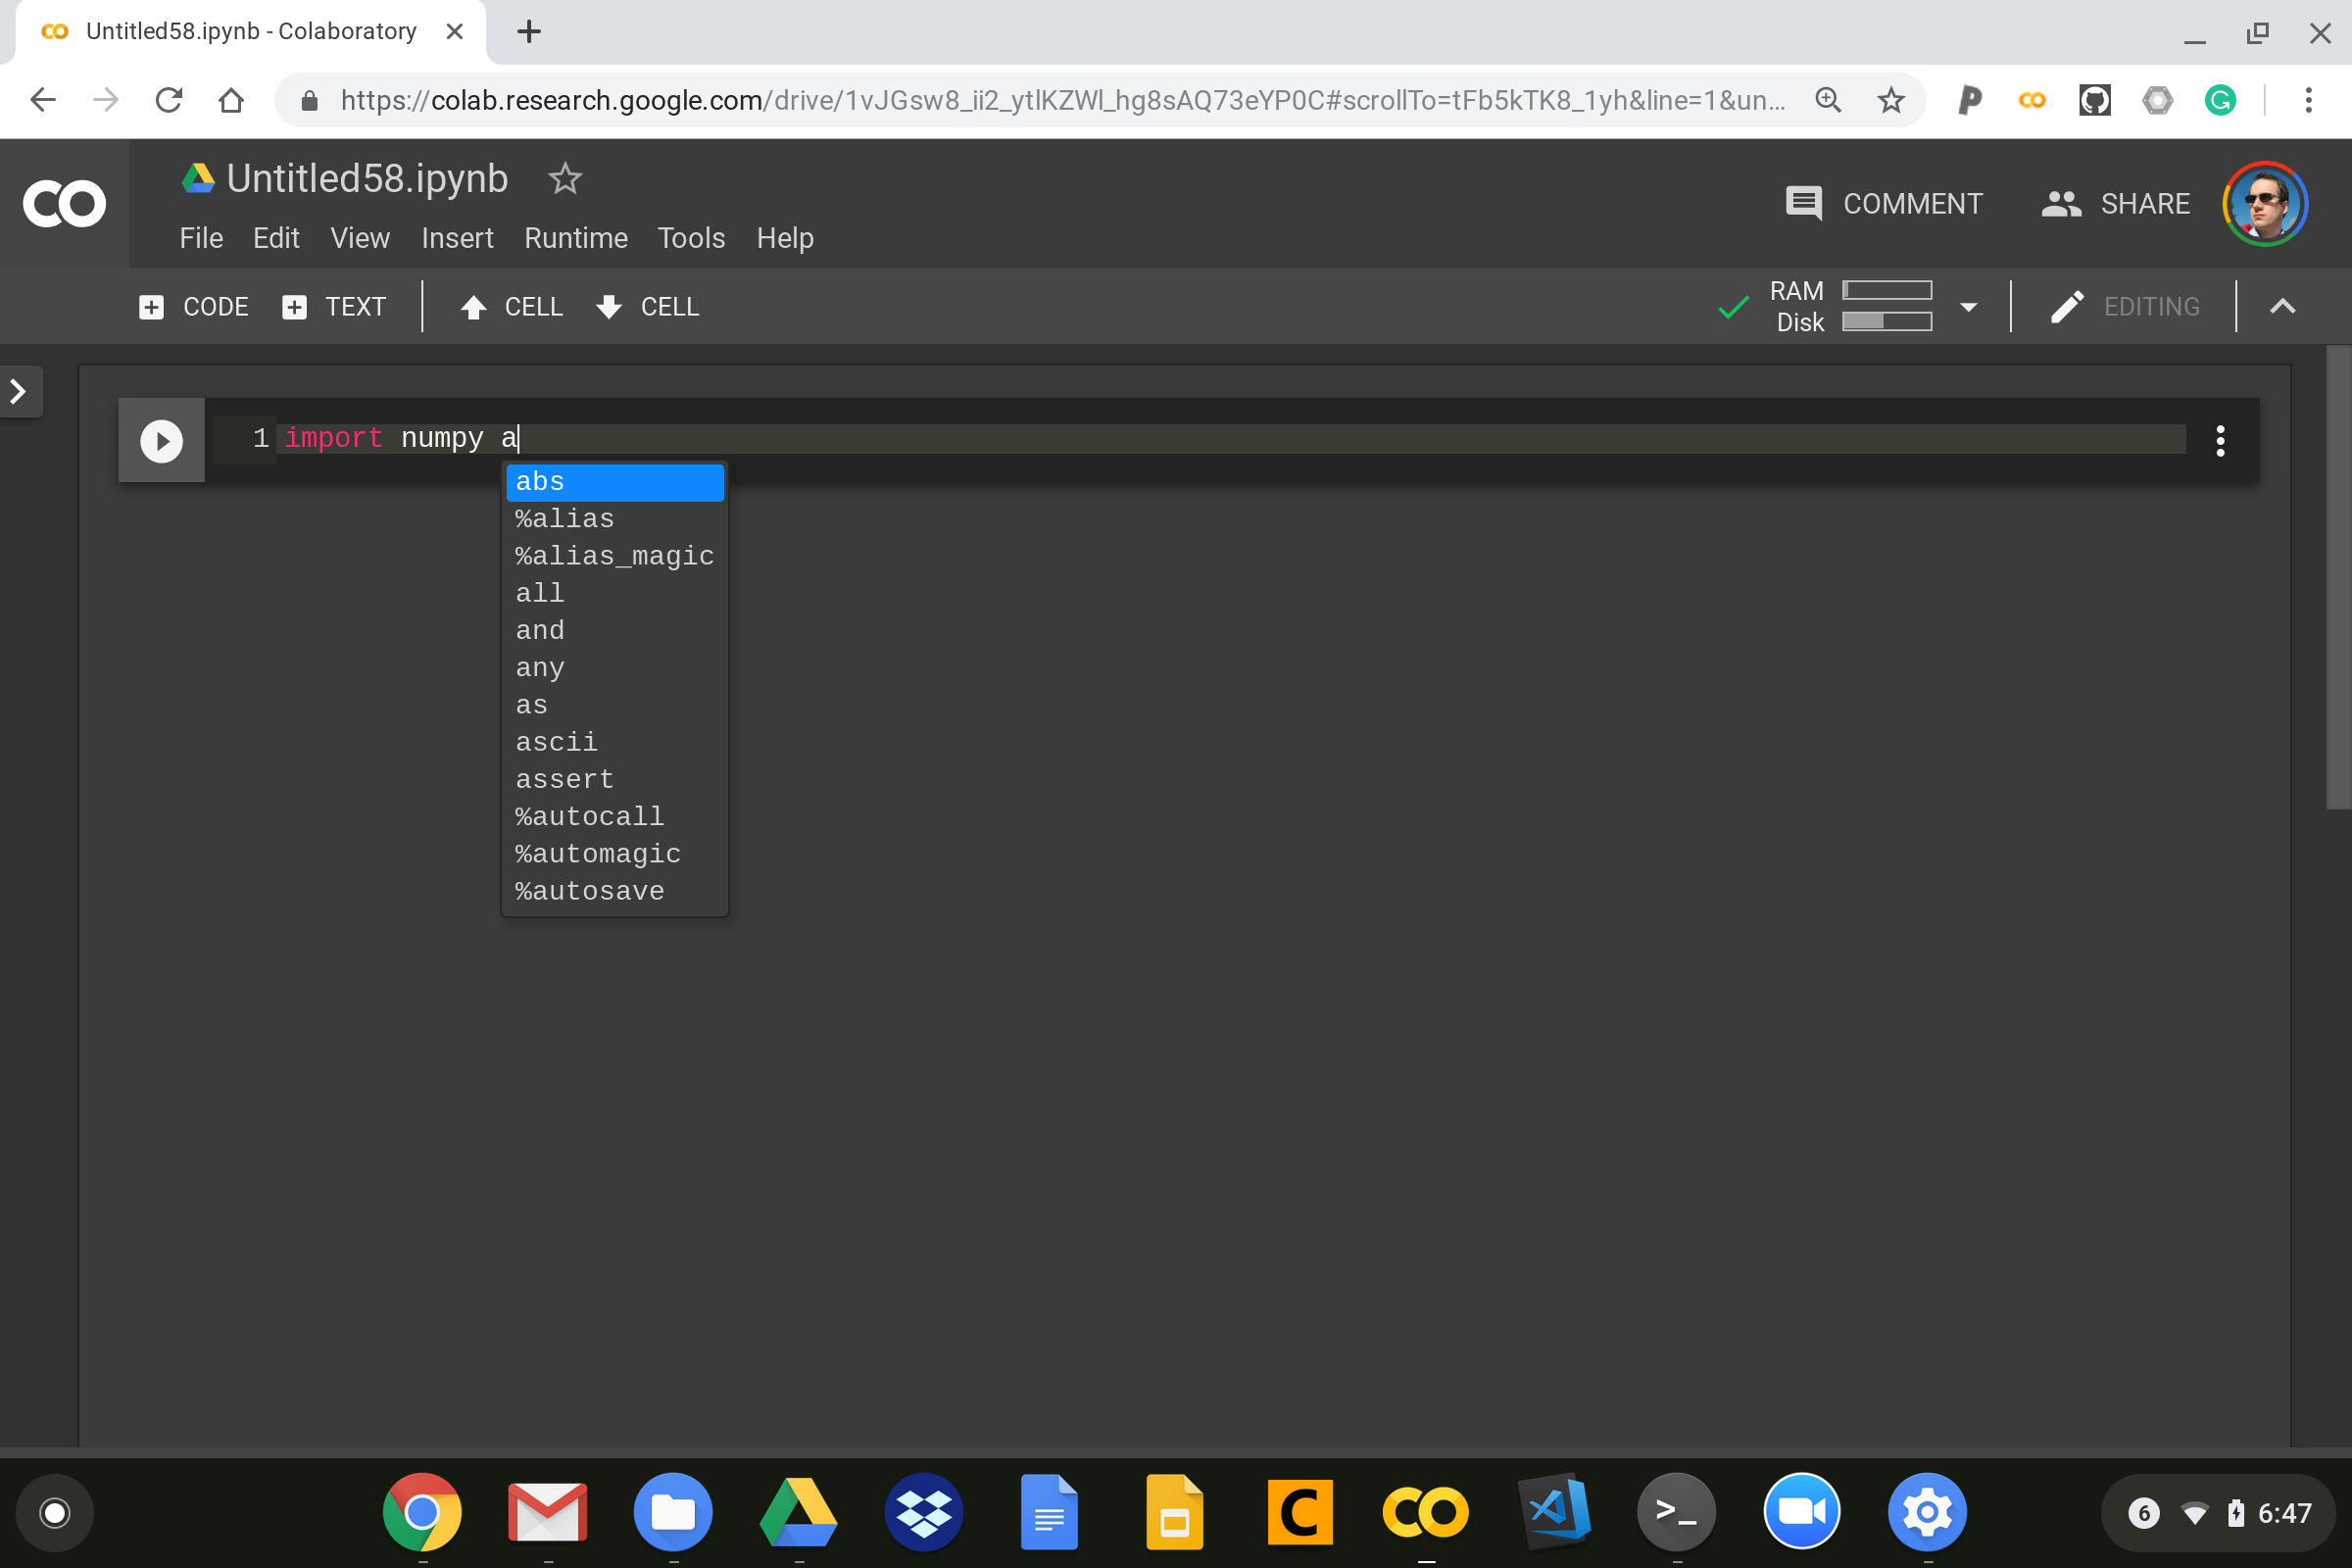Toggle the EDITING mode pencil control

coord(2066,306)
